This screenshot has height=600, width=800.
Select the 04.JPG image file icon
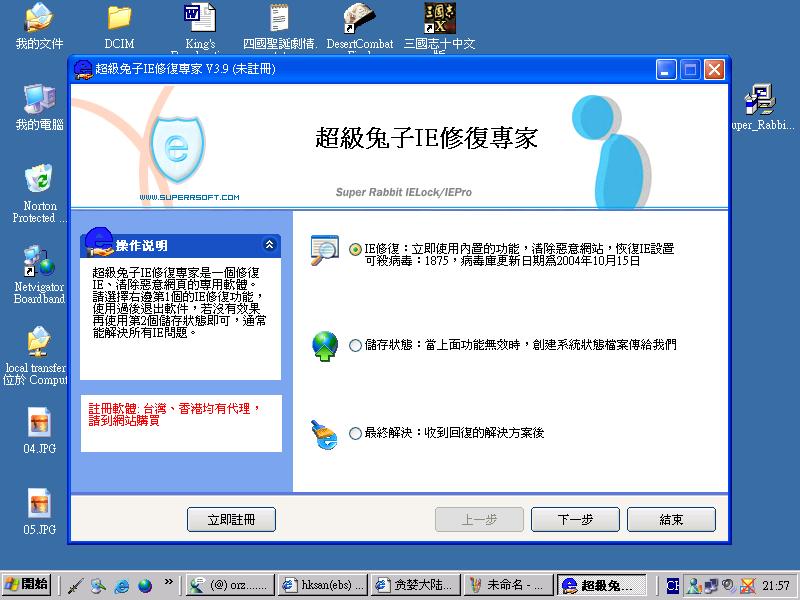pyautogui.click(x=39, y=431)
